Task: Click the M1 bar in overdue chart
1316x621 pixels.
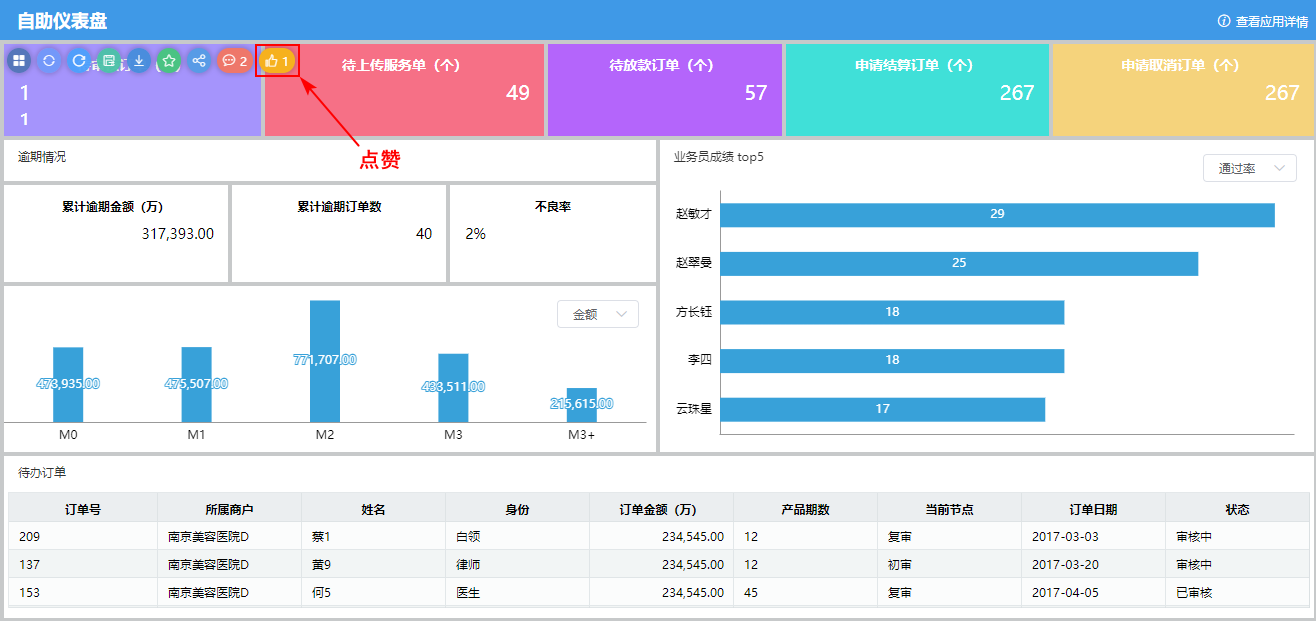Action: (x=196, y=384)
